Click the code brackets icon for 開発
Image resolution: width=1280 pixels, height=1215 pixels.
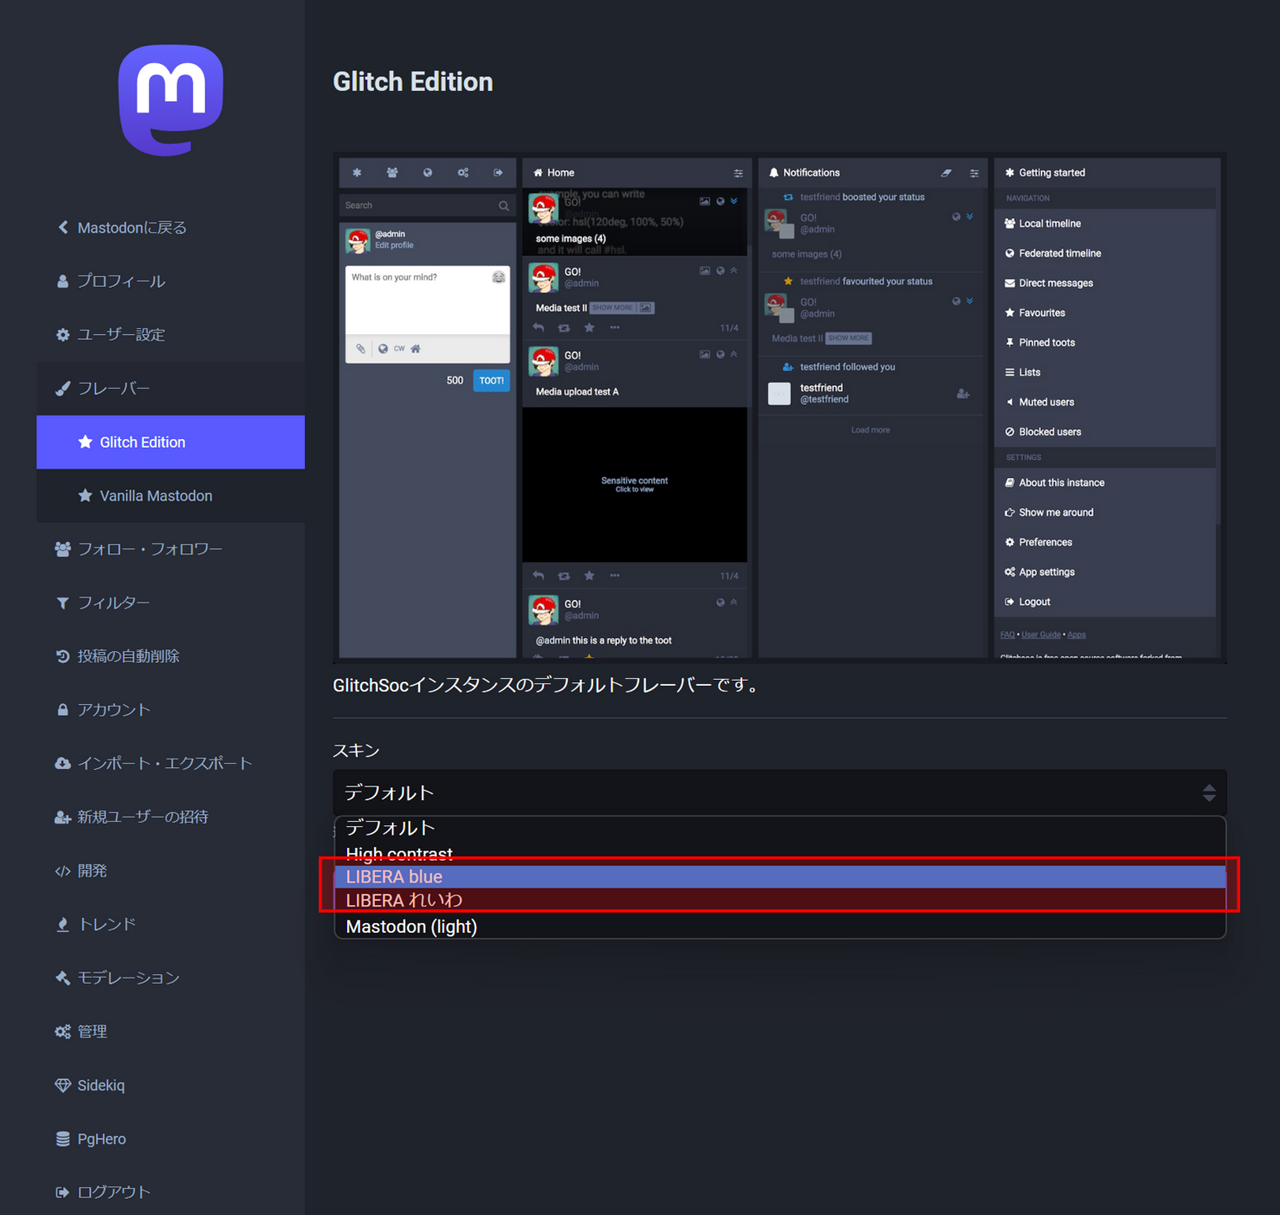63,871
